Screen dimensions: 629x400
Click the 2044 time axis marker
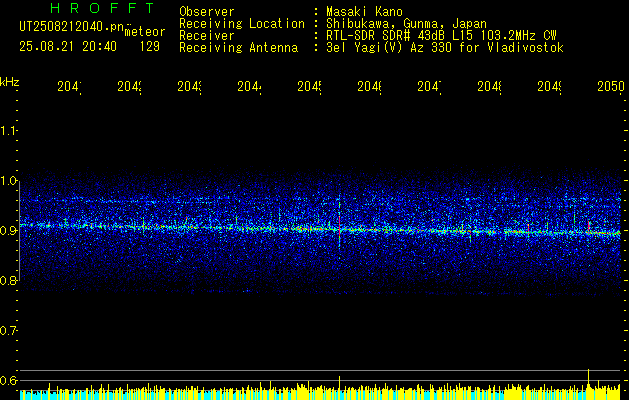point(249,86)
